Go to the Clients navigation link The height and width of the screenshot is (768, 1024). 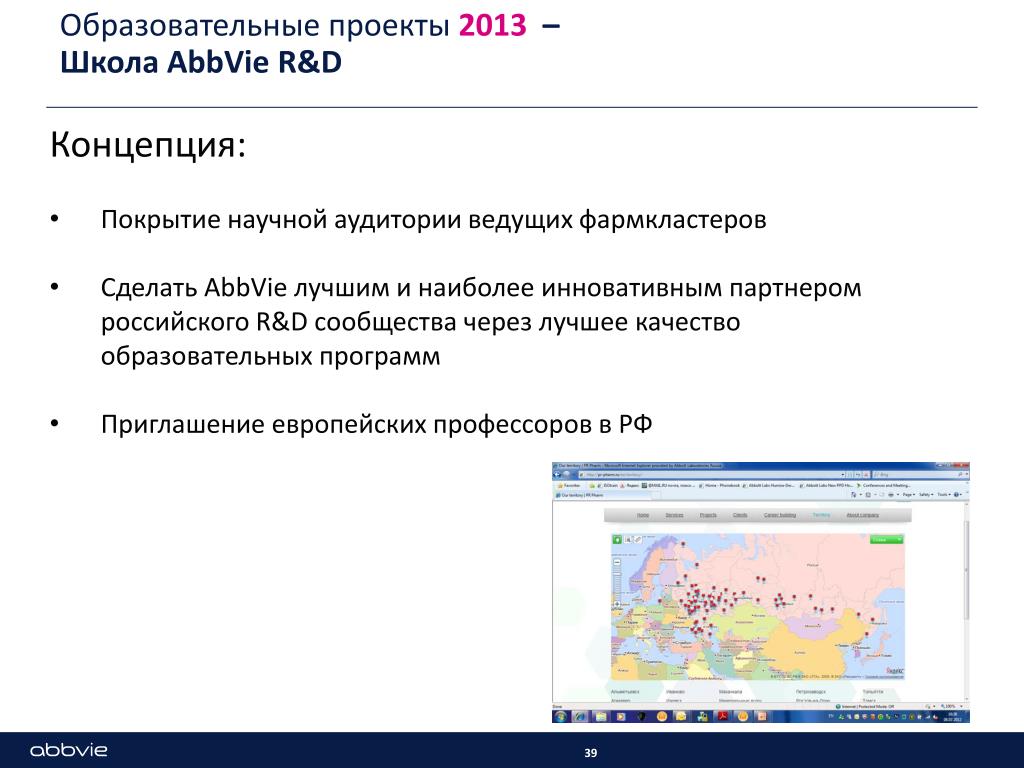[740, 515]
